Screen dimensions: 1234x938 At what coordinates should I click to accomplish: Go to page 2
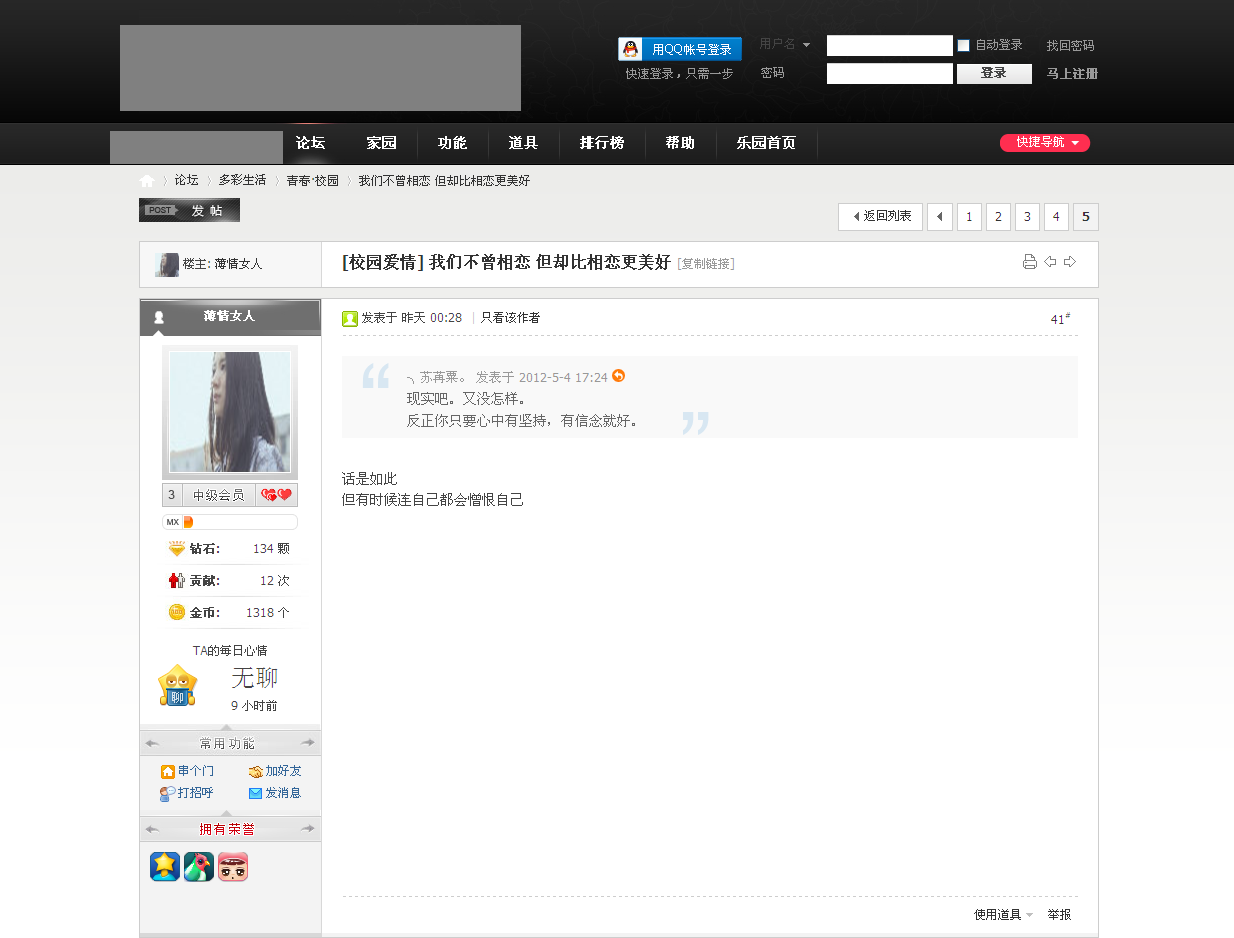(998, 216)
